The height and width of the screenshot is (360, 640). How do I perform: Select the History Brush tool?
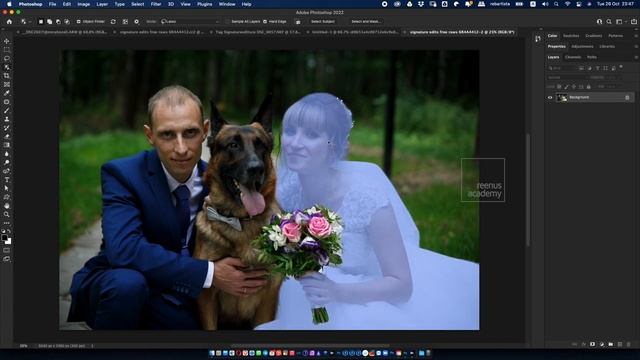7,128
